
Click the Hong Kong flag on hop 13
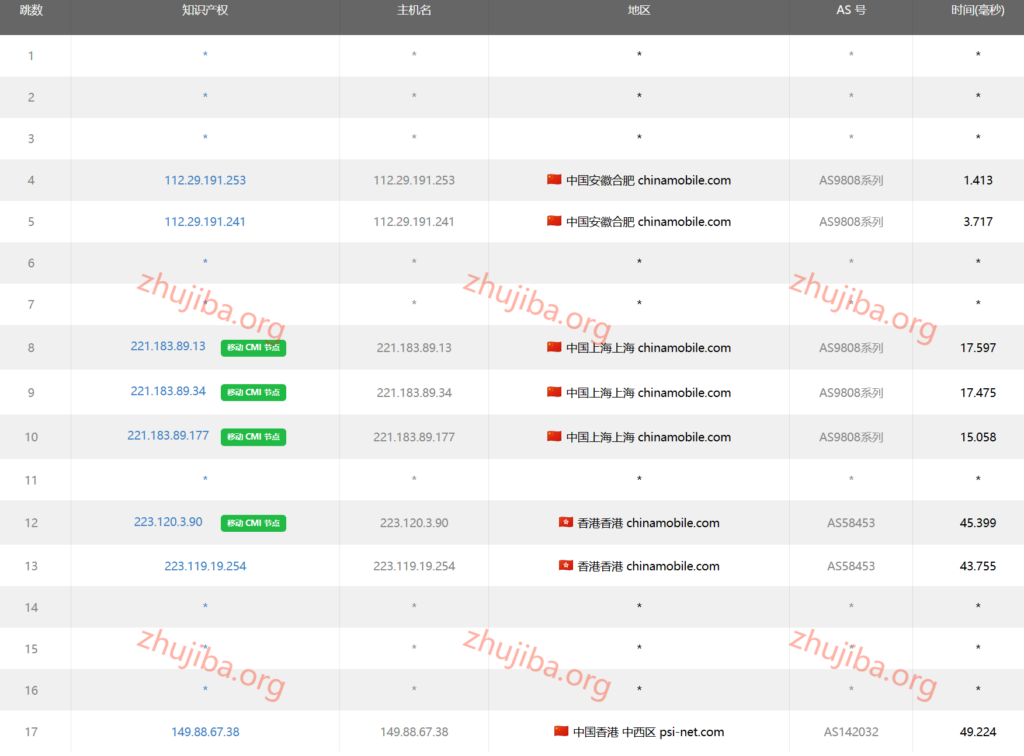click(x=563, y=565)
